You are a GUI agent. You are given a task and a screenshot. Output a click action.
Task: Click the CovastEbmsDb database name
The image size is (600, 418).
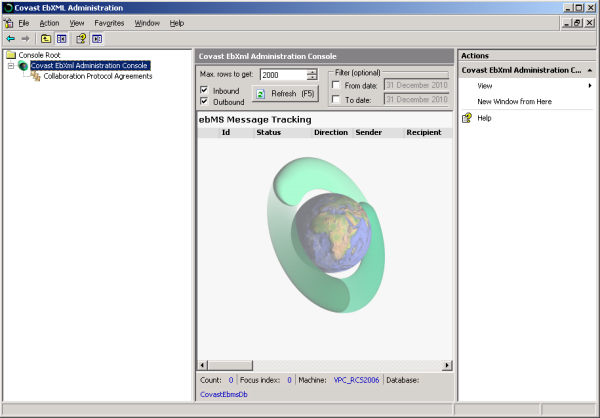tap(224, 394)
